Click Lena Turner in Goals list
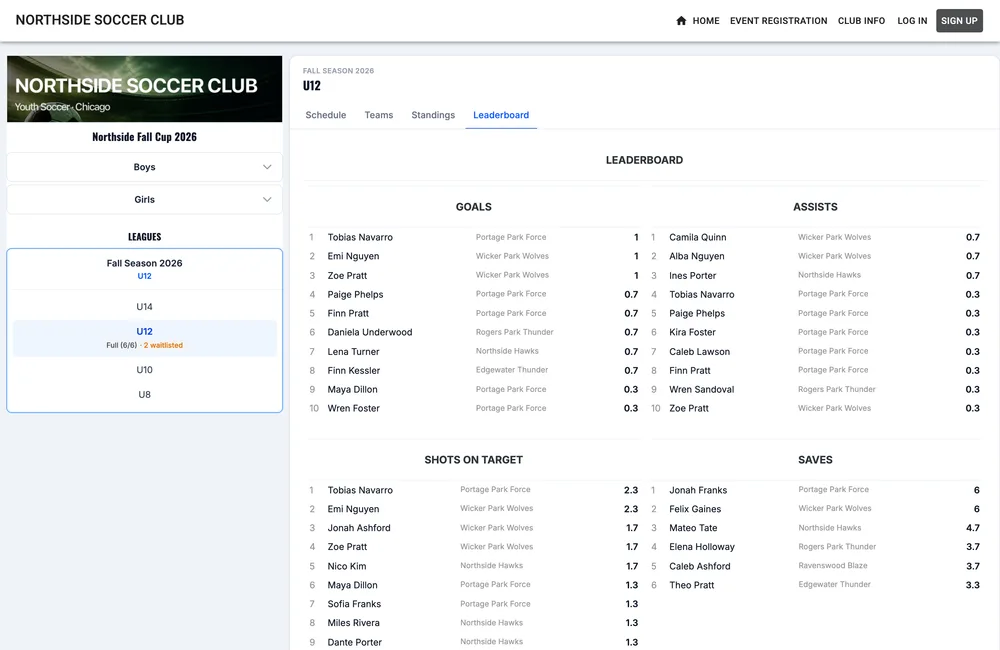1000x650 pixels. pos(353,351)
